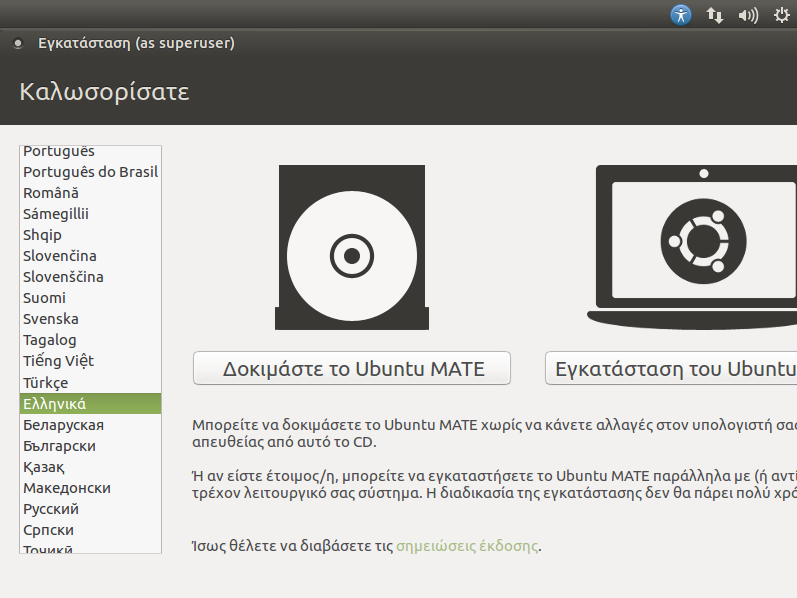Choose Suomi from the language list

point(45,298)
